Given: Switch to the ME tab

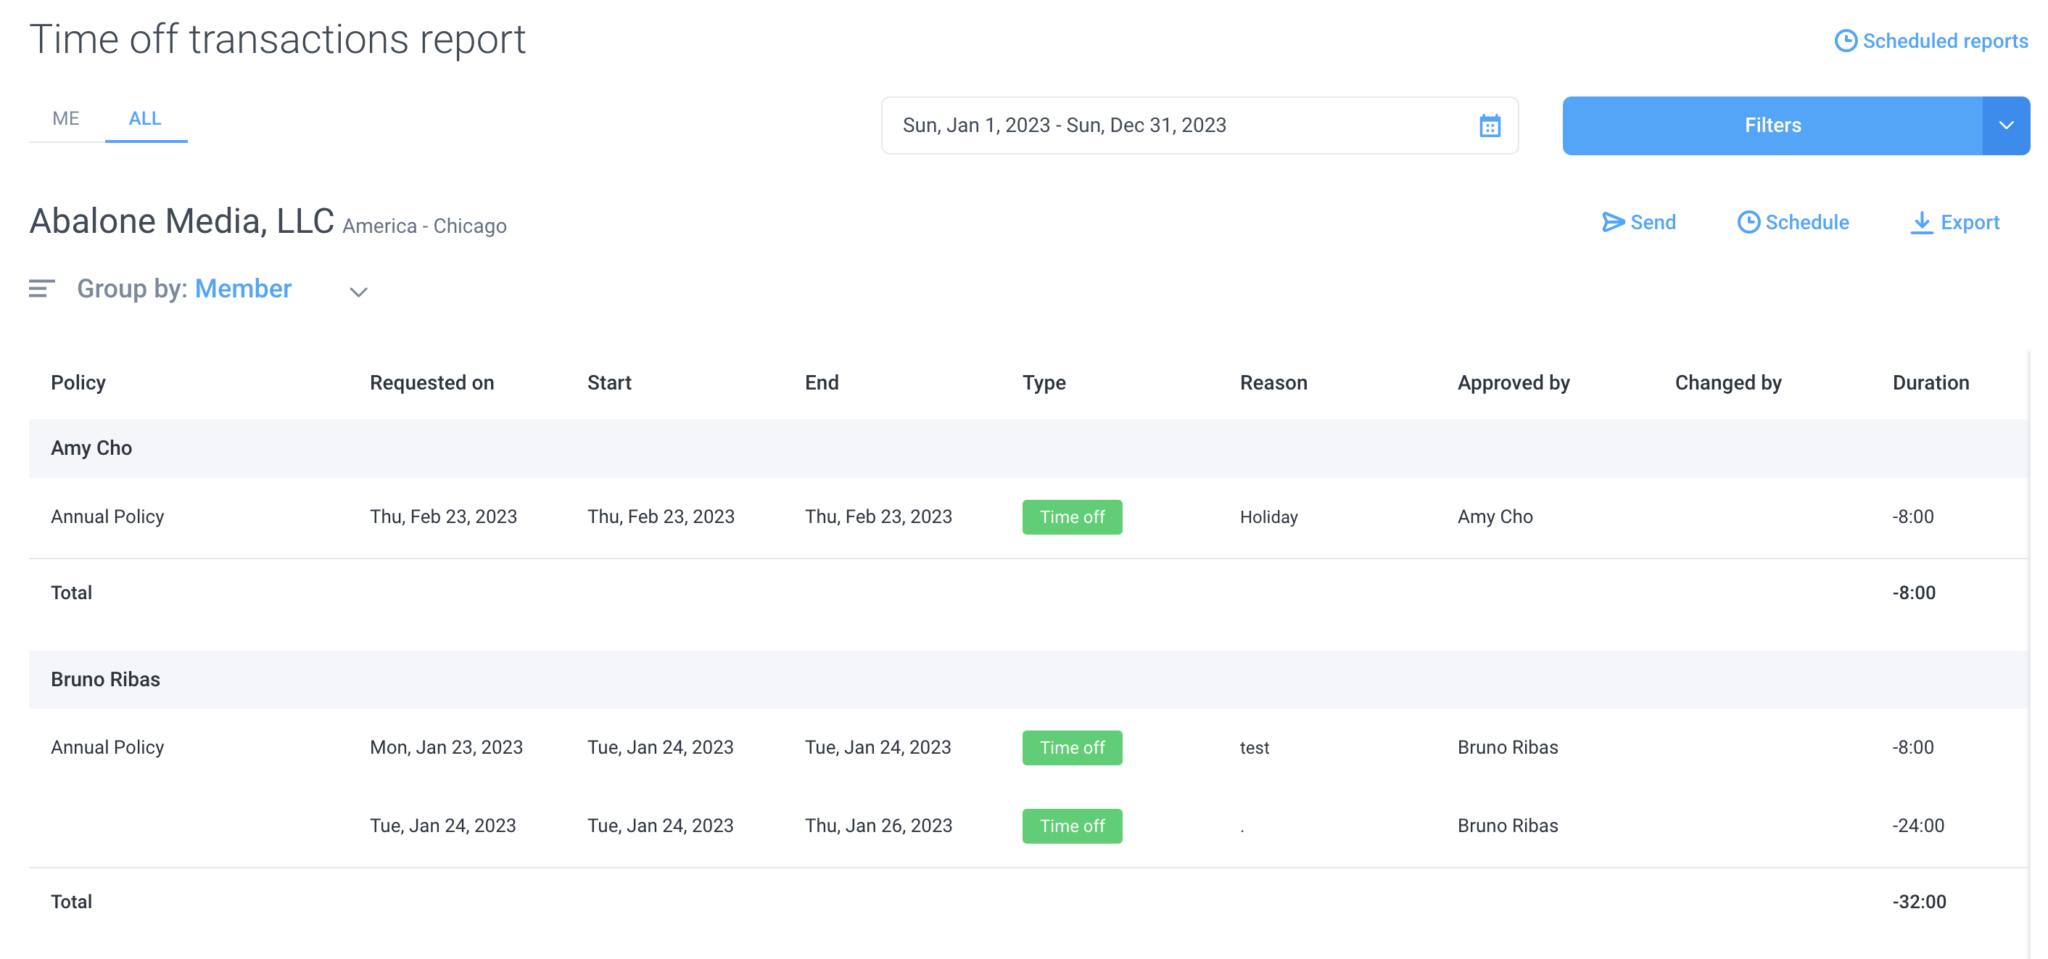Looking at the screenshot, I should [x=65, y=118].
